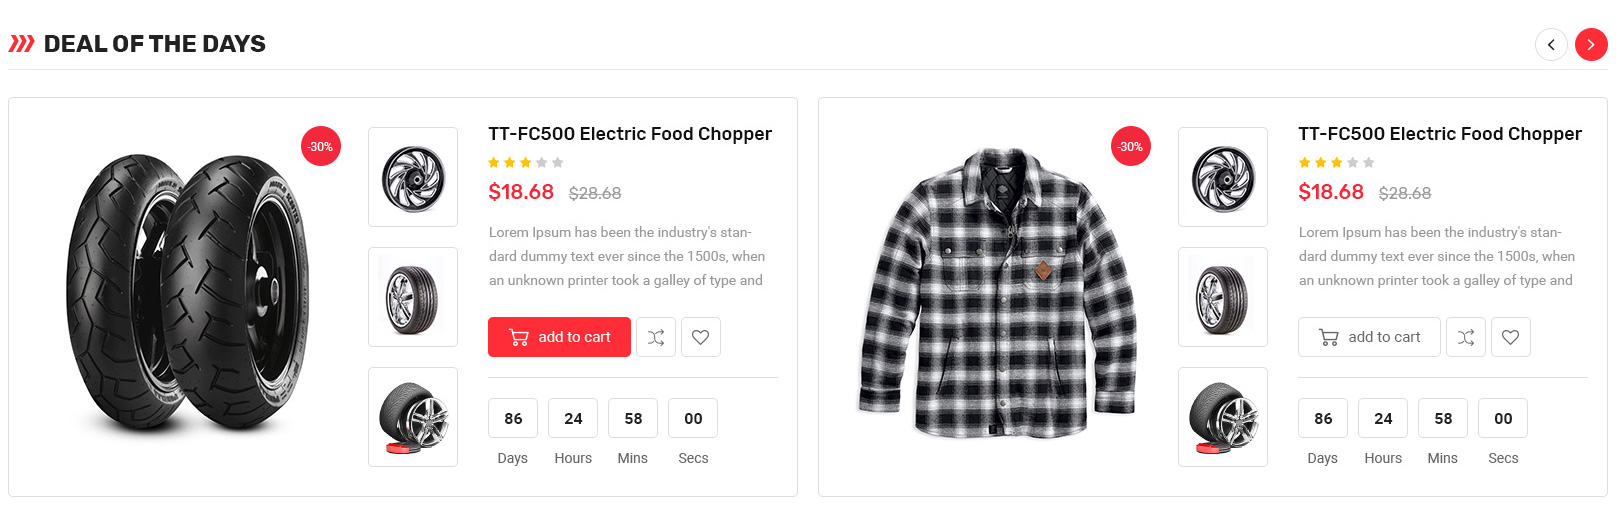Select black alloy rim thumbnail in shirt card

1223,177
